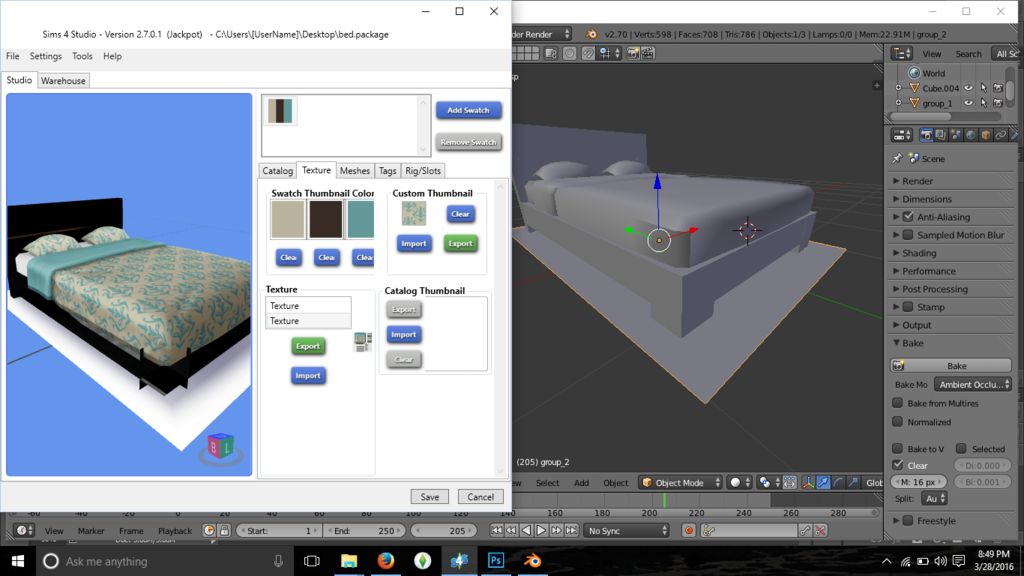Switch to the Rig/Slots tab
The width and height of the screenshot is (1024, 576).
pyautogui.click(x=423, y=170)
